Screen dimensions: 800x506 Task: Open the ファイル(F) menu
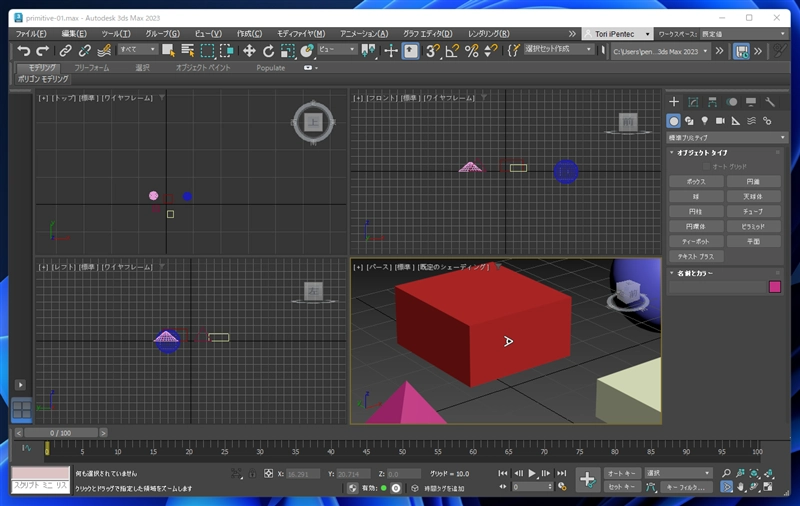click(31, 34)
